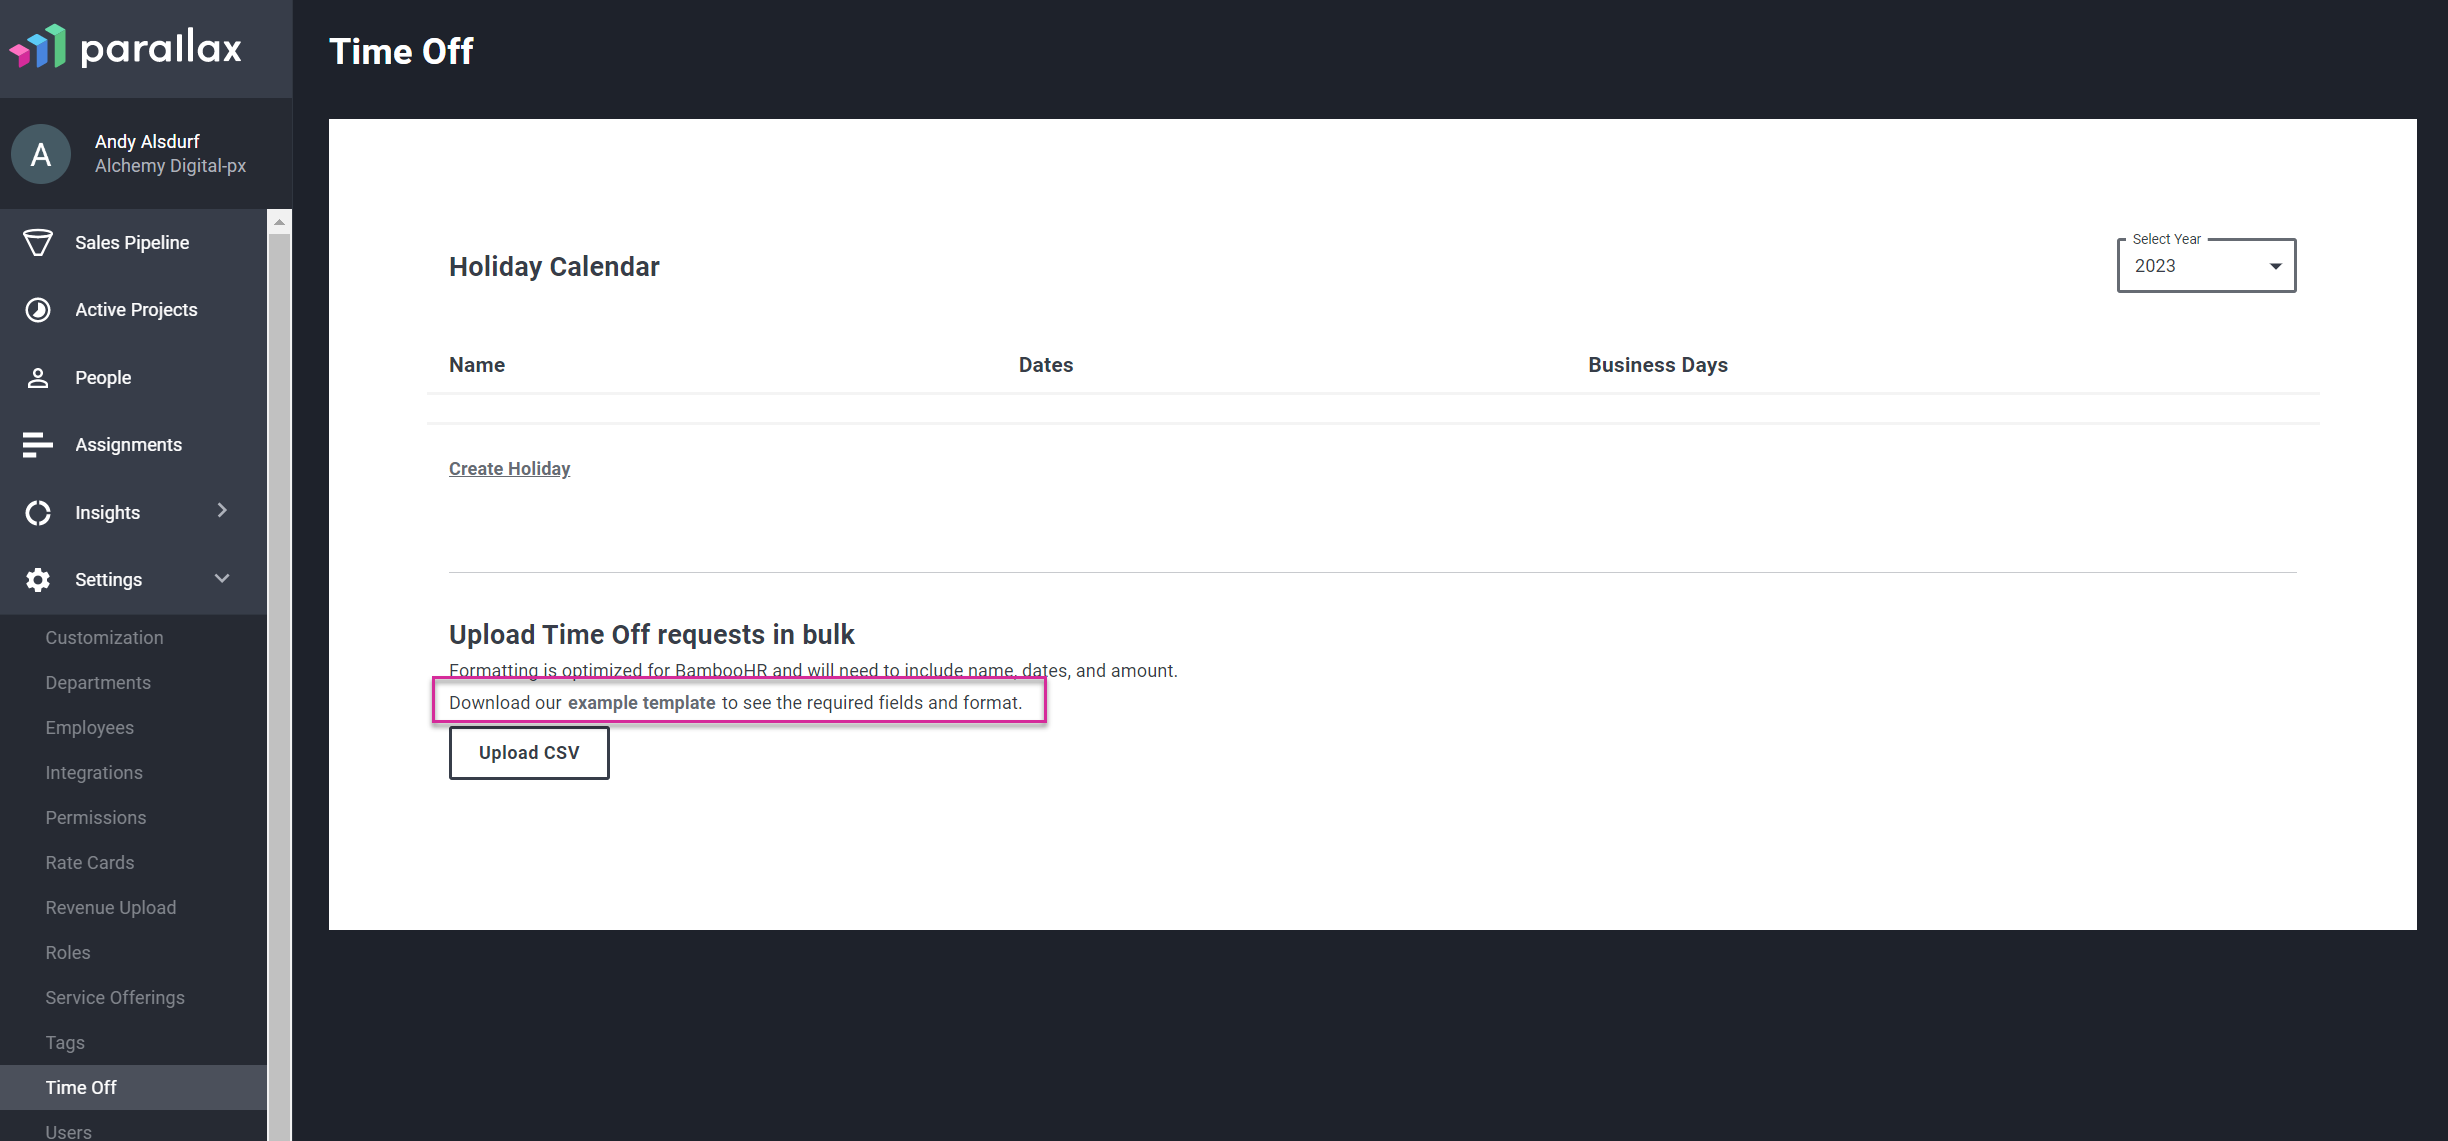Click the Settings gear icon
Viewport: 2448px width, 1141px height.
[38, 580]
